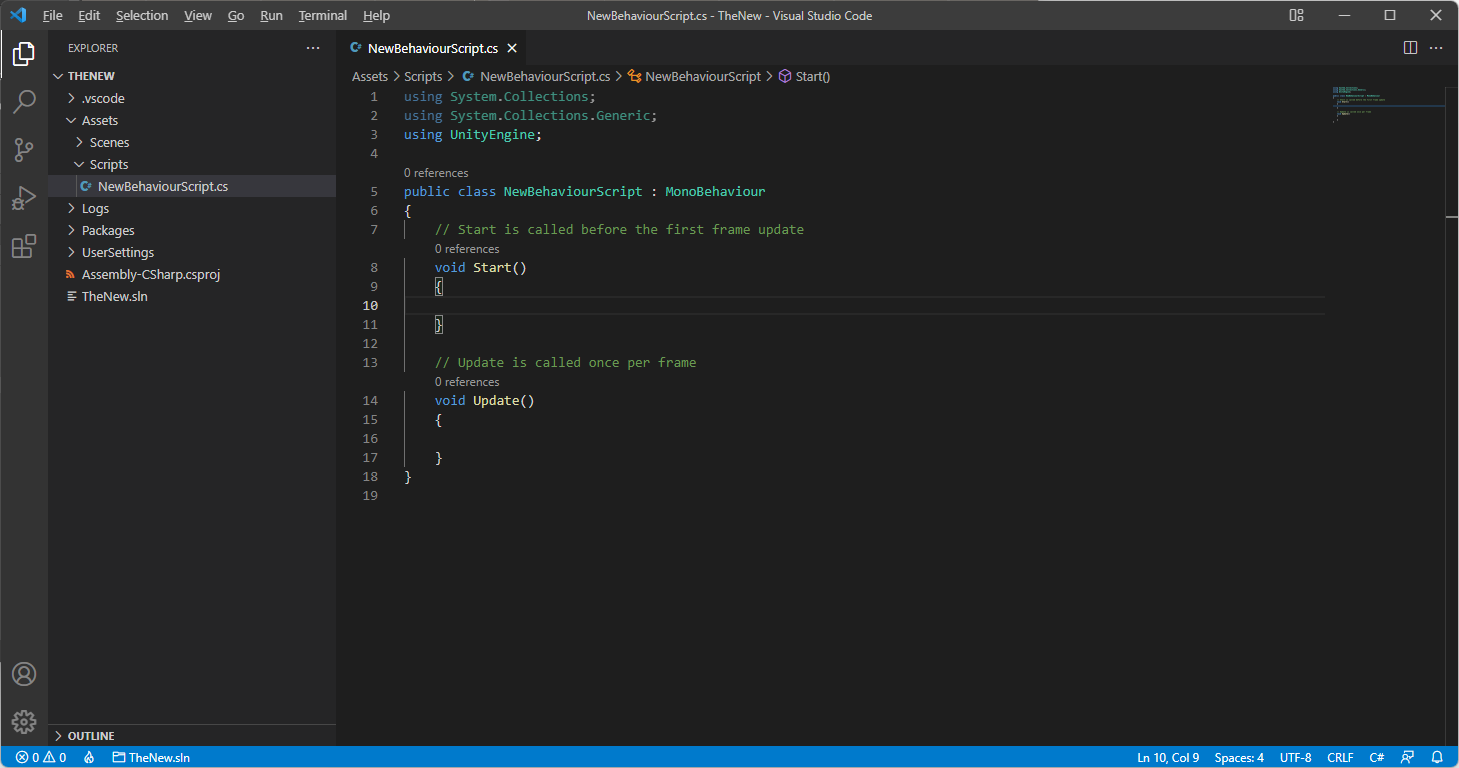The height and width of the screenshot is (768, 1459).
Task: Click the Visual Studio Code logo icon
Action: [x=18, y=15]
